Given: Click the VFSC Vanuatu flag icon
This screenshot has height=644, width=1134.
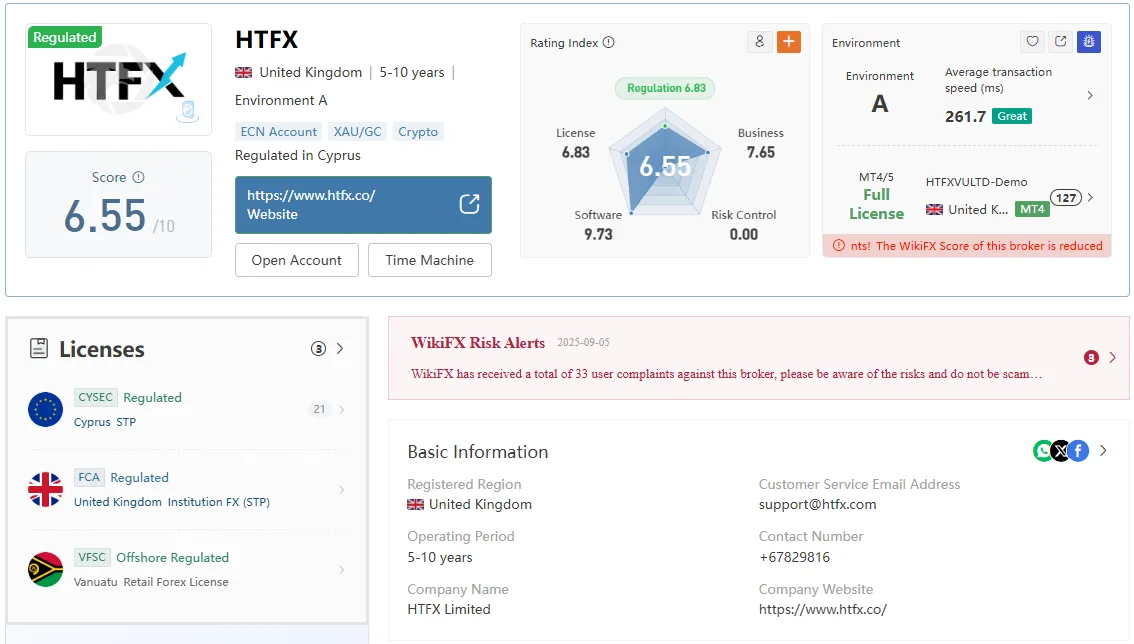Looking at the screenshot, I should click(x=46, y=569).
